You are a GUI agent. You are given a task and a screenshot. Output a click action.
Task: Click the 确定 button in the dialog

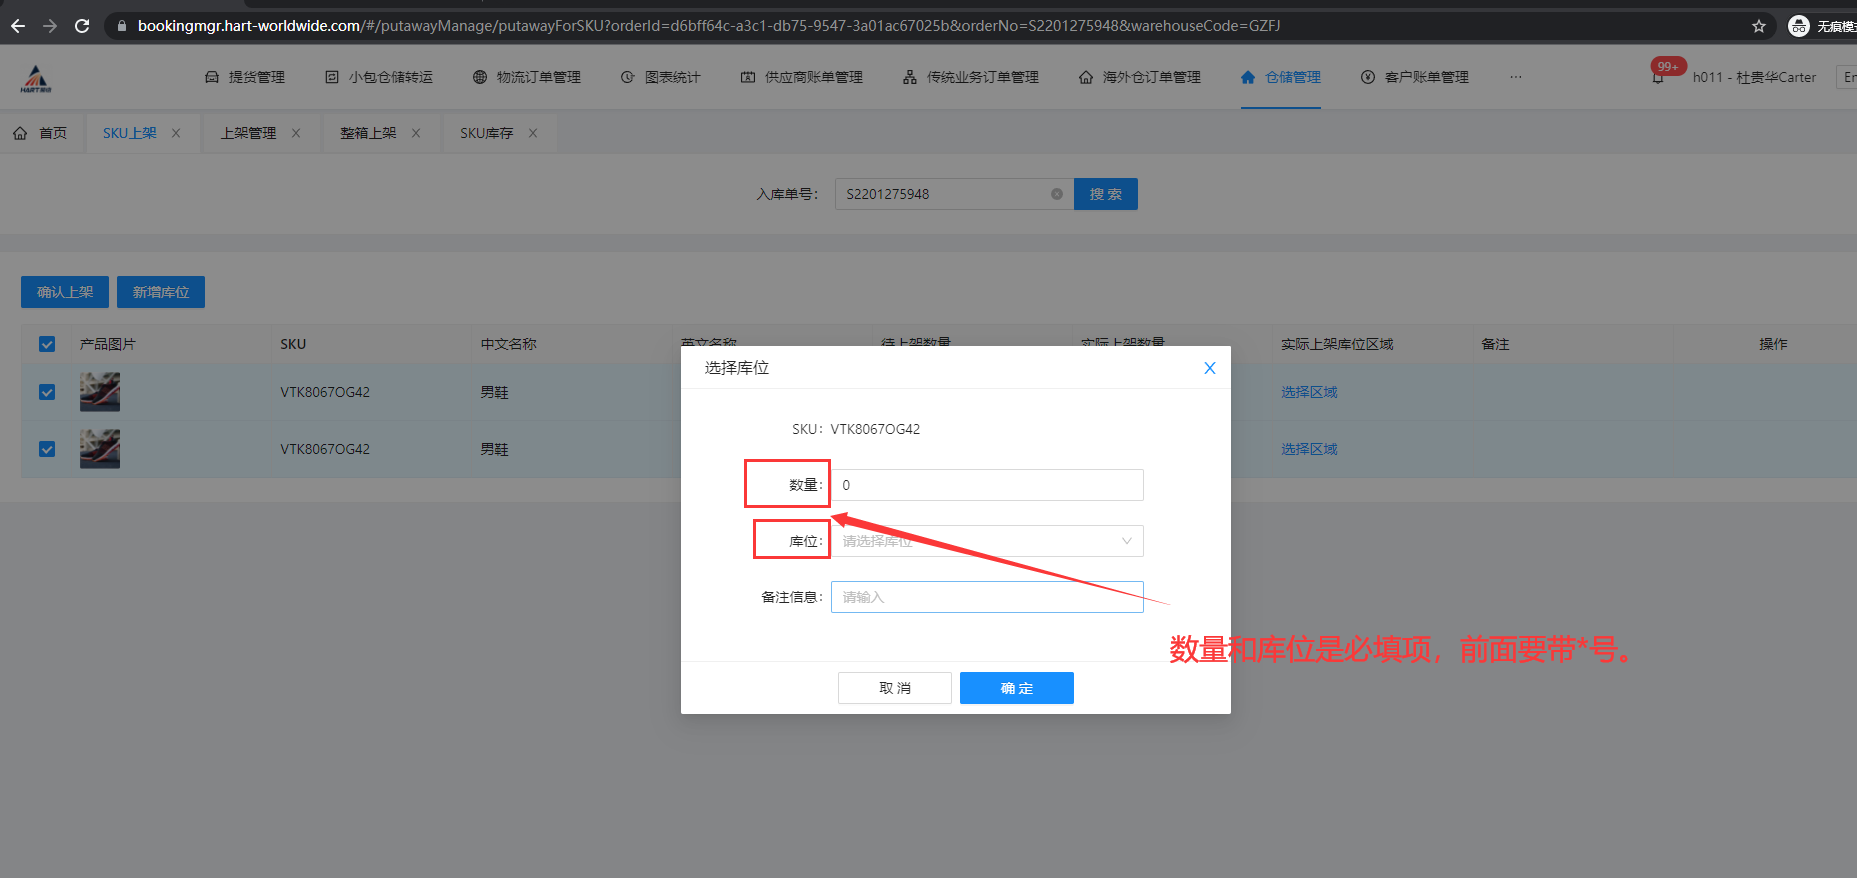pos(1016,688)
